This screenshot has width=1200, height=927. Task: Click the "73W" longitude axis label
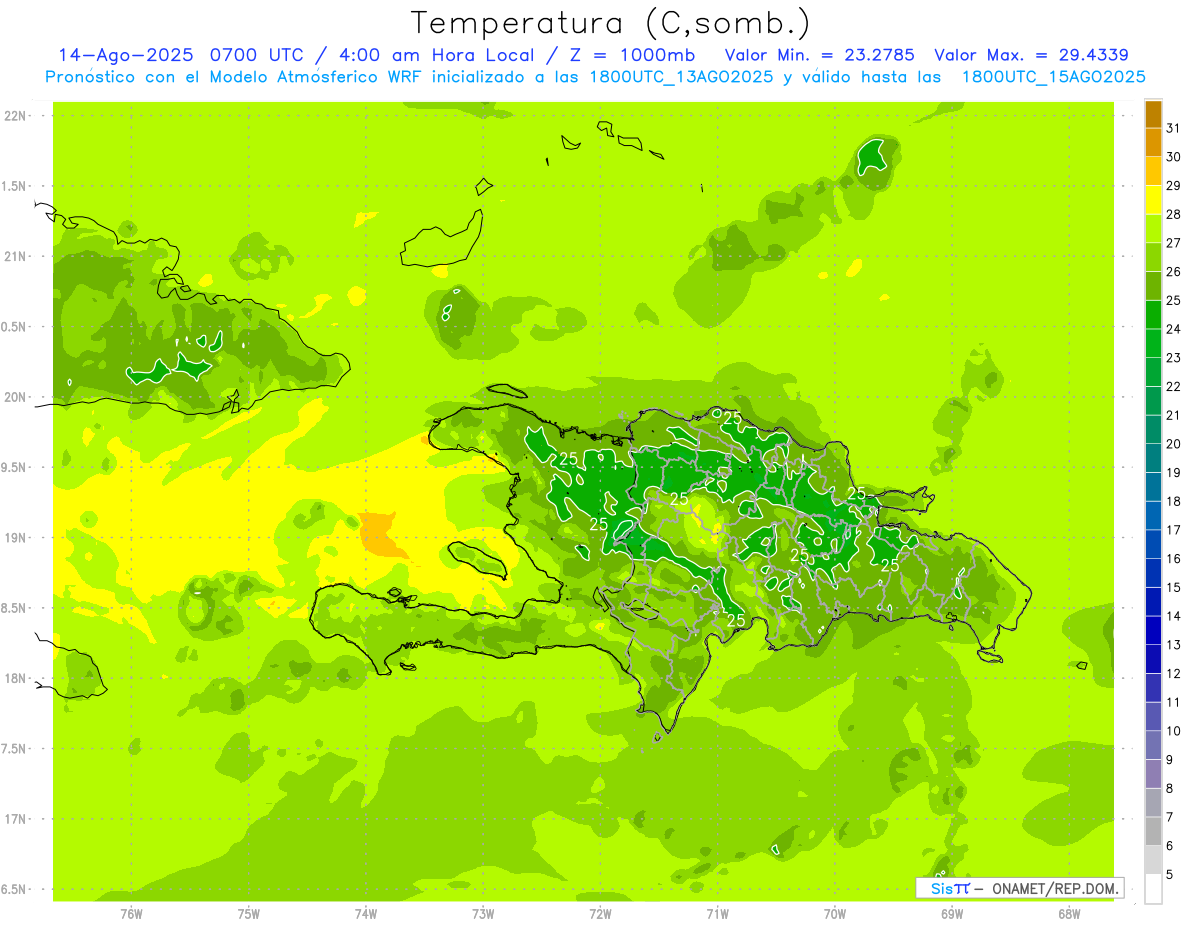[483, 914]
